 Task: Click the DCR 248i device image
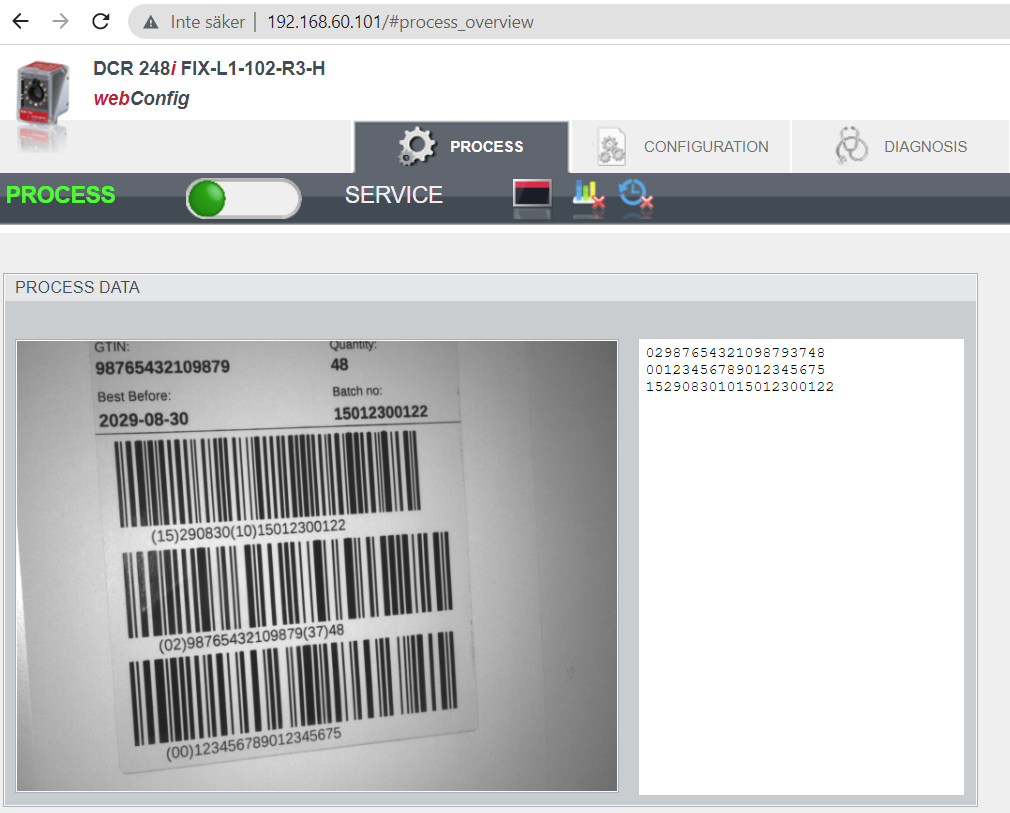[43, 91]
